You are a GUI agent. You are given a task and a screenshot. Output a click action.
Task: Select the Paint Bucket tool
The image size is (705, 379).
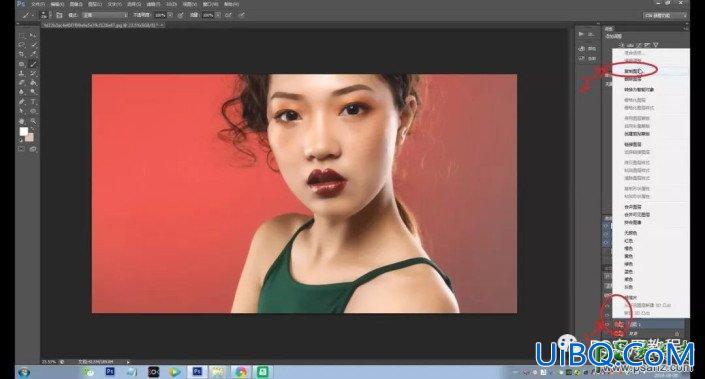point(33,83)
